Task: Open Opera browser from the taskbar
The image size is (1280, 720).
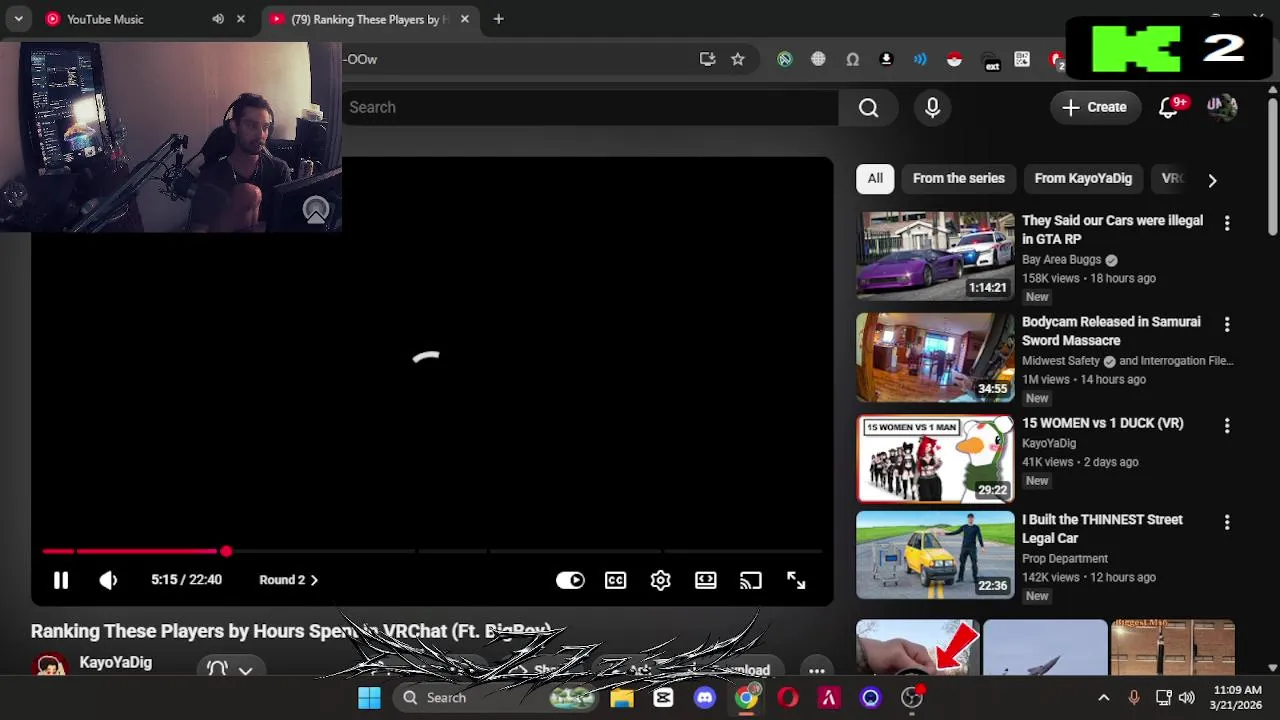Action: pyautogui.click(x=788, y=698)
